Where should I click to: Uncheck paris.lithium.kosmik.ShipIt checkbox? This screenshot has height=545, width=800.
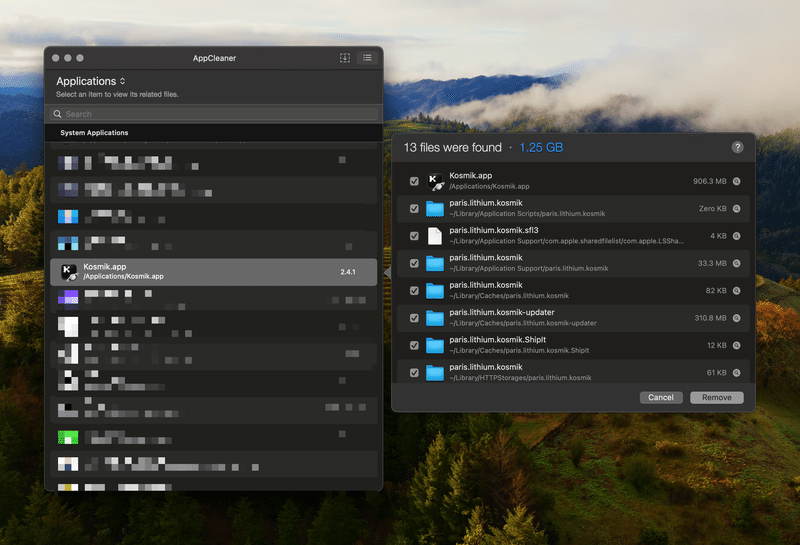click(x=414, y=345)
